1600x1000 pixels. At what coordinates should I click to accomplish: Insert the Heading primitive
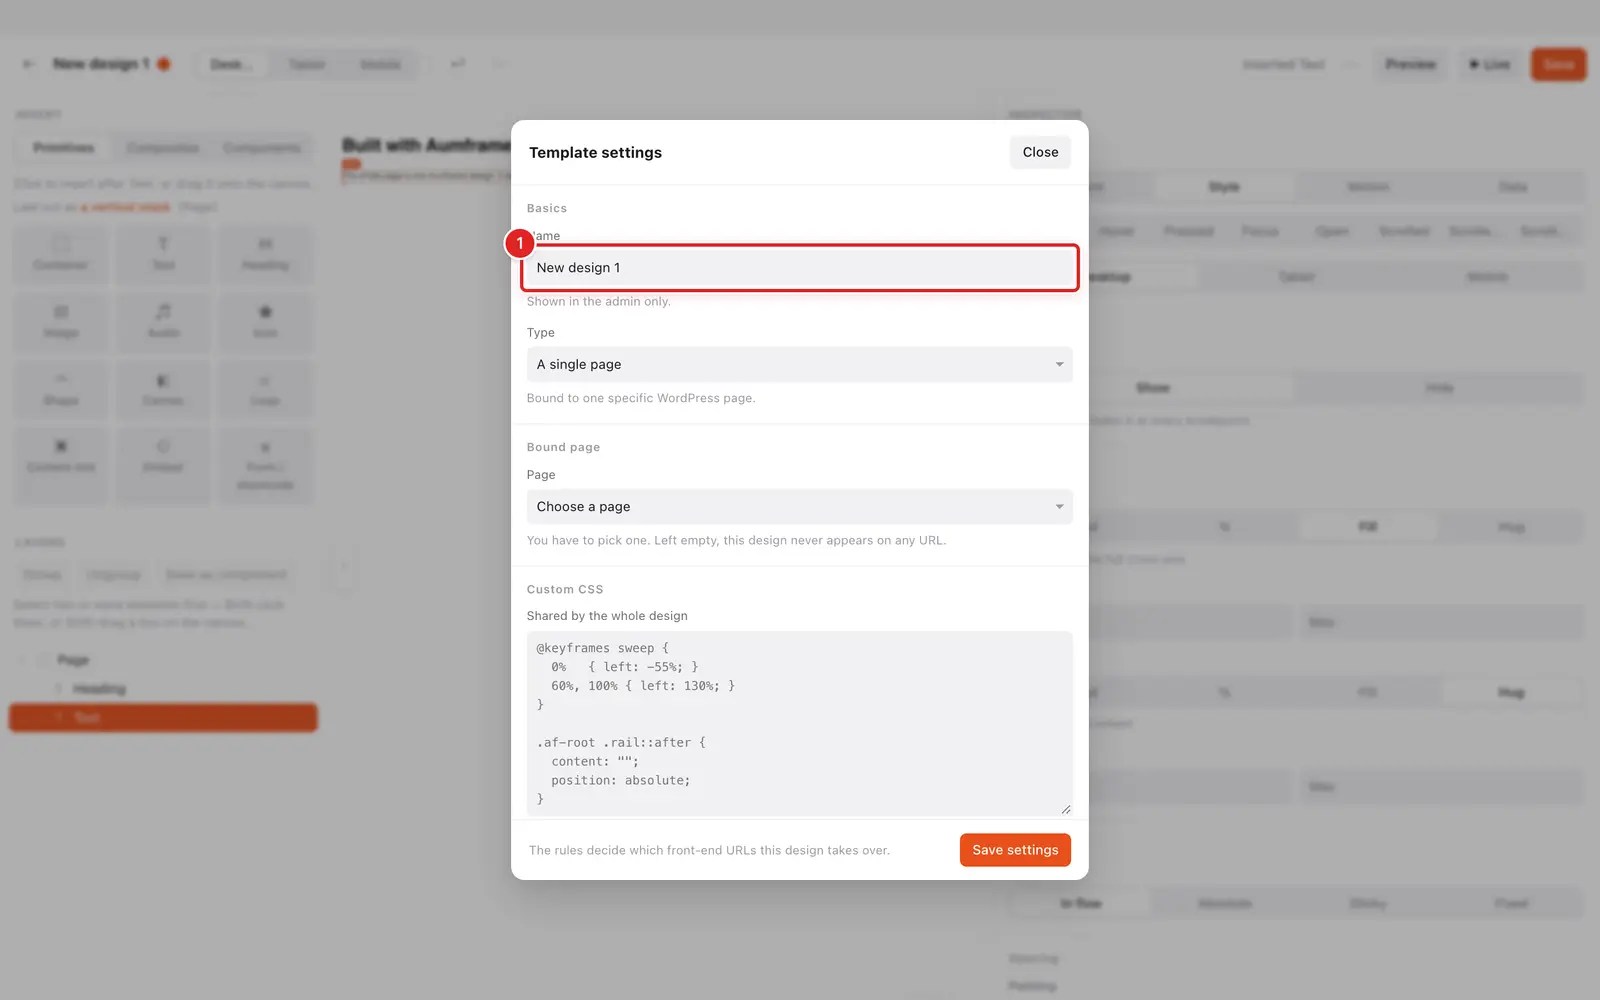(265, 254)
